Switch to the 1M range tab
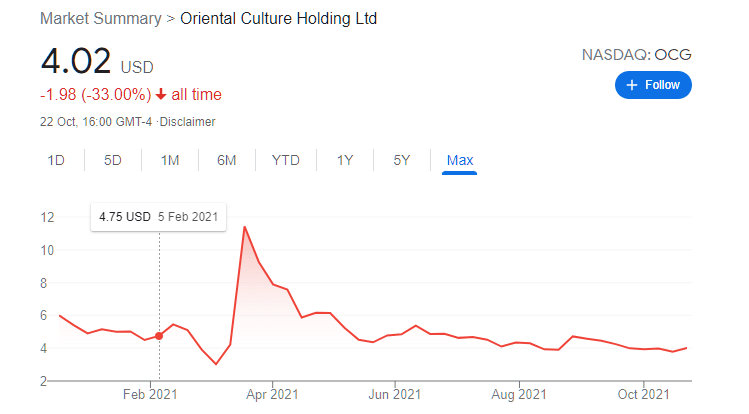This screenshot has width=749, height=414. click(x=170, y=160)
